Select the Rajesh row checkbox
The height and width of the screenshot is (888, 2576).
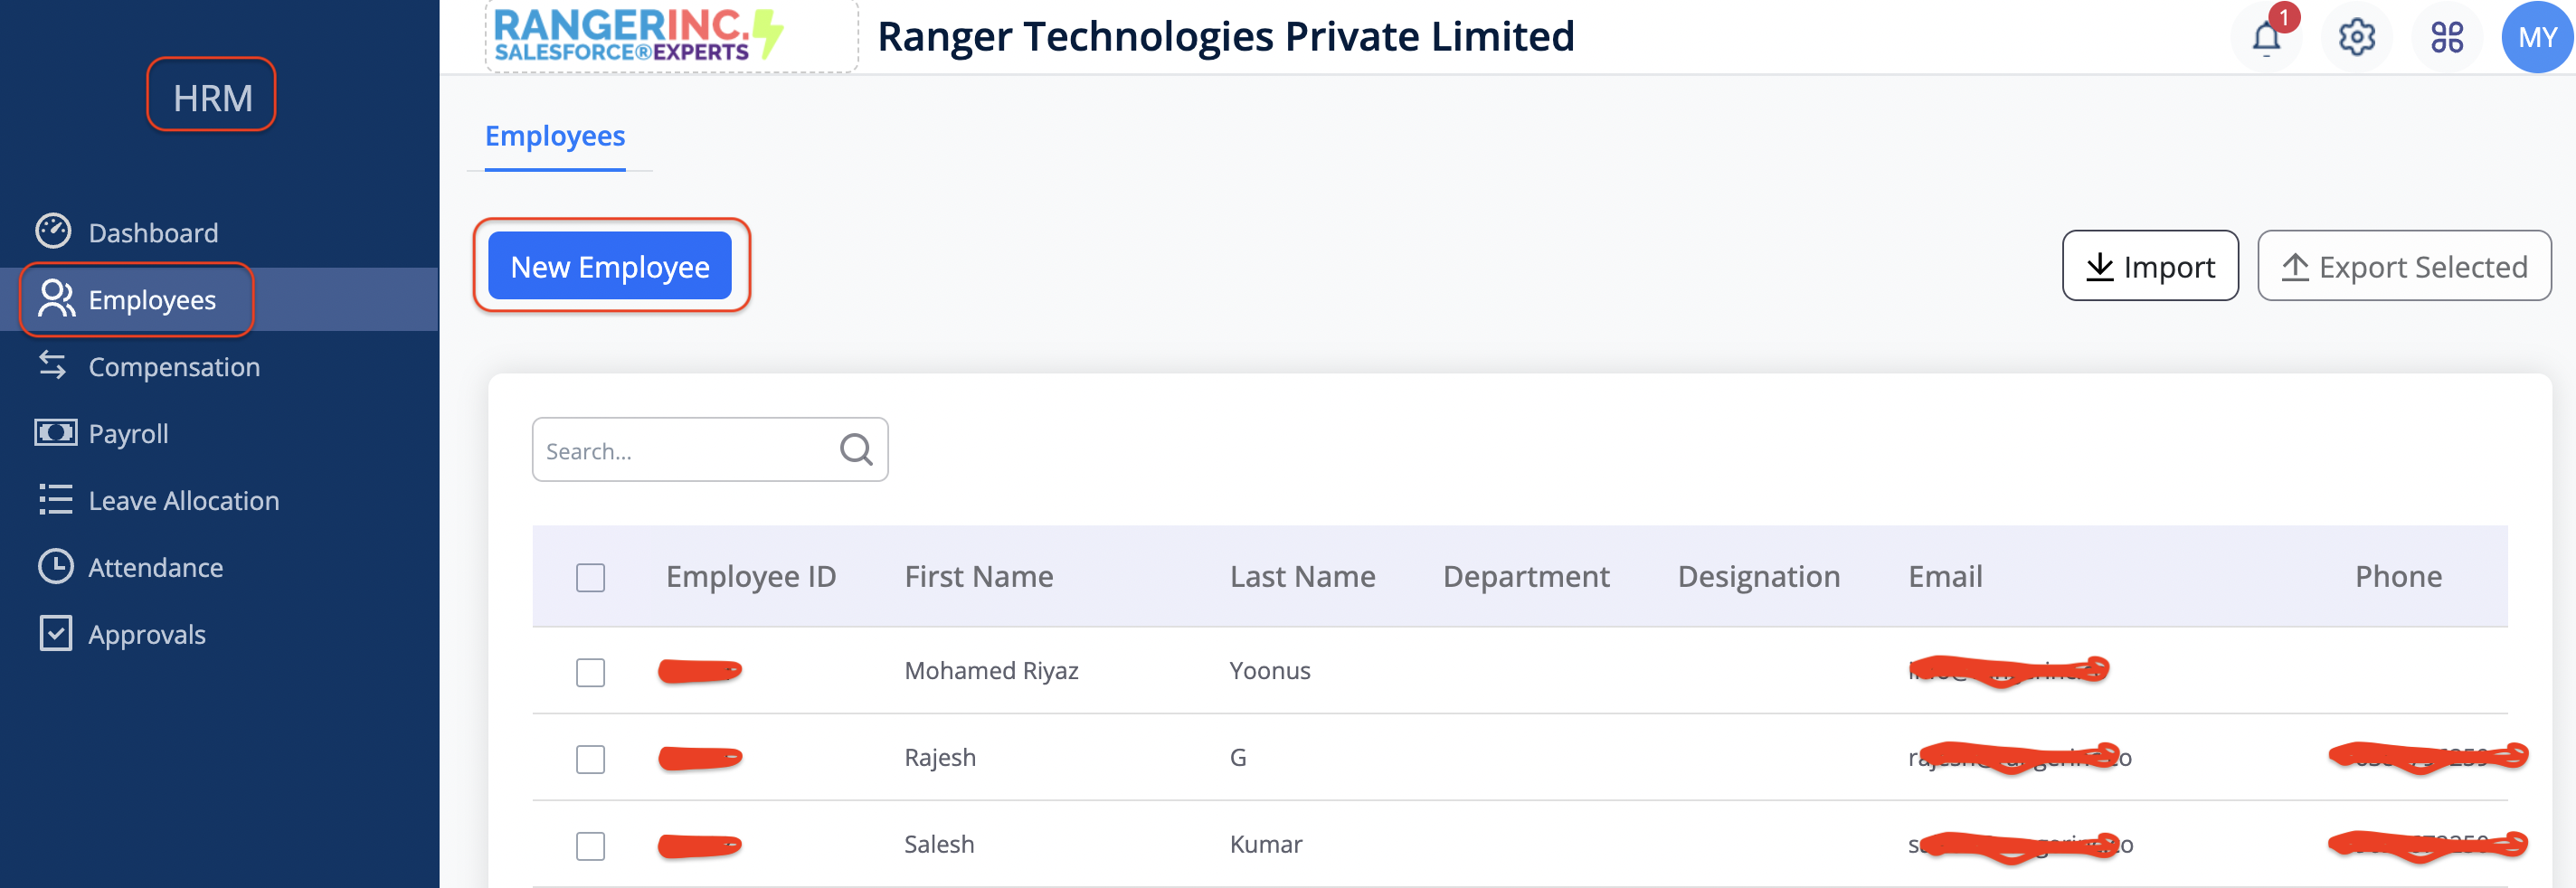[x=590, y=759]
